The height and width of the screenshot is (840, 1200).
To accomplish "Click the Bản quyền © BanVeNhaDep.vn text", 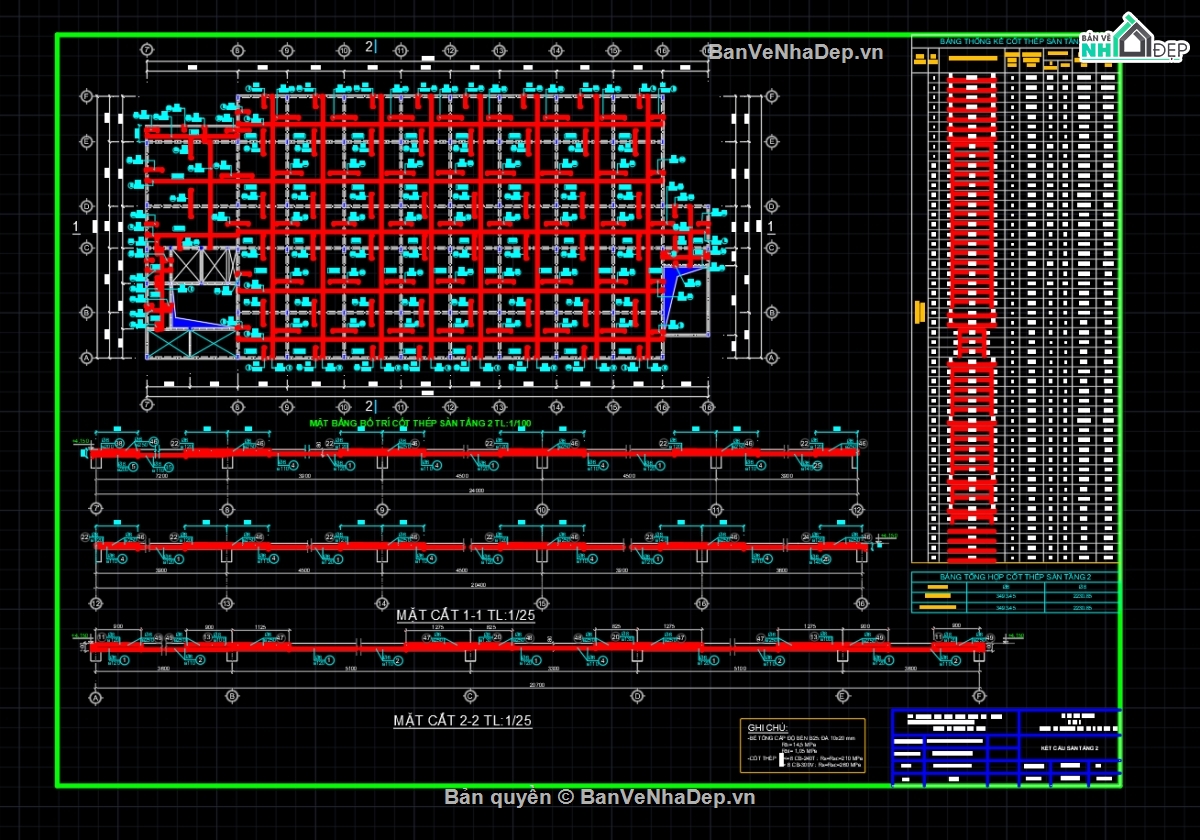I will click(600, 797).
